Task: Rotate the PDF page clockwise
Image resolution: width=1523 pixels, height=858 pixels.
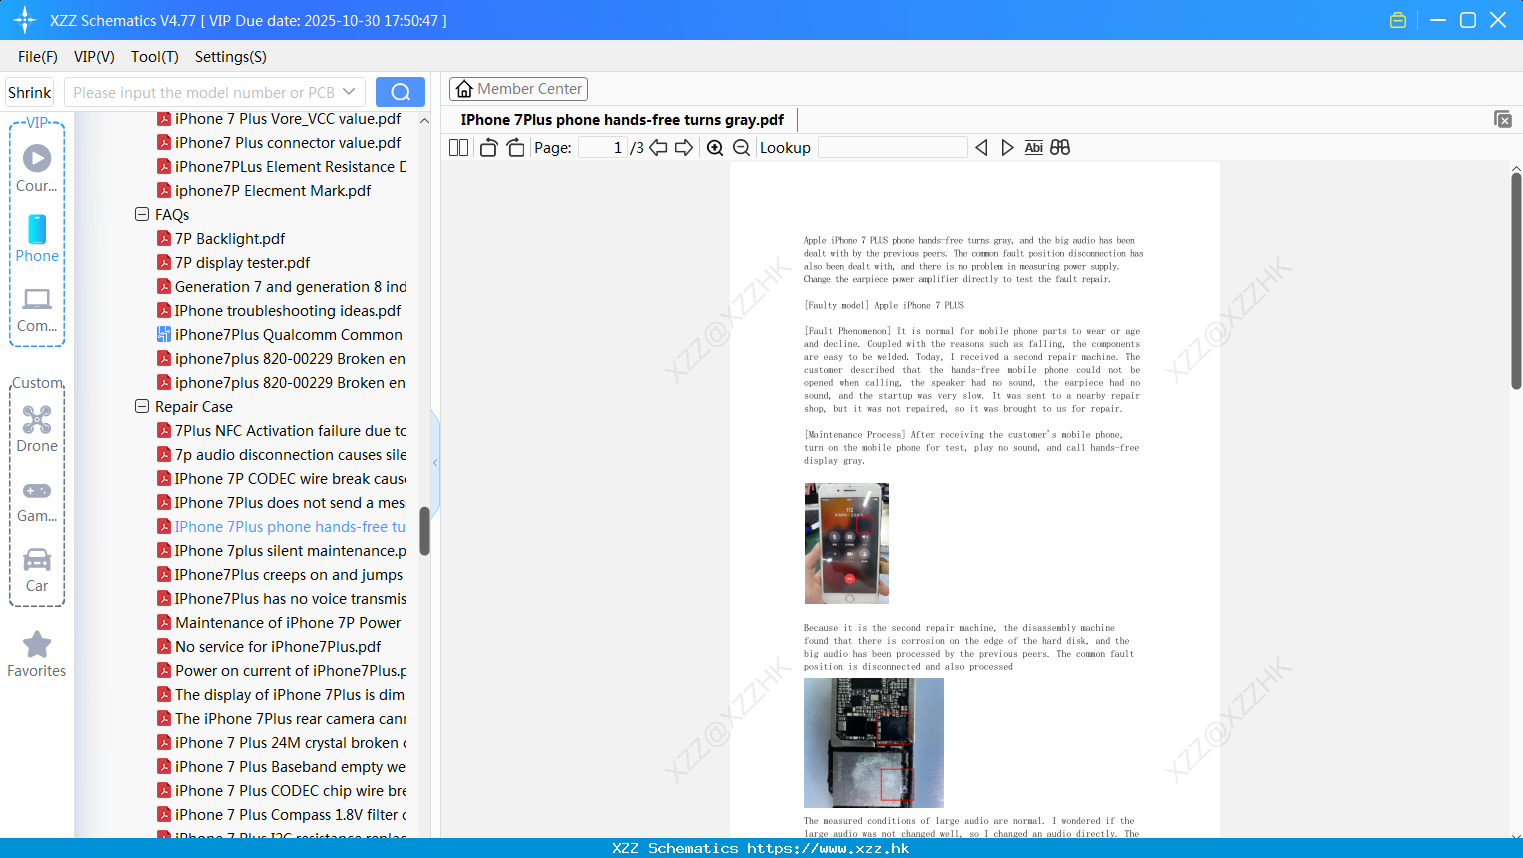Action: pos(515,148)
